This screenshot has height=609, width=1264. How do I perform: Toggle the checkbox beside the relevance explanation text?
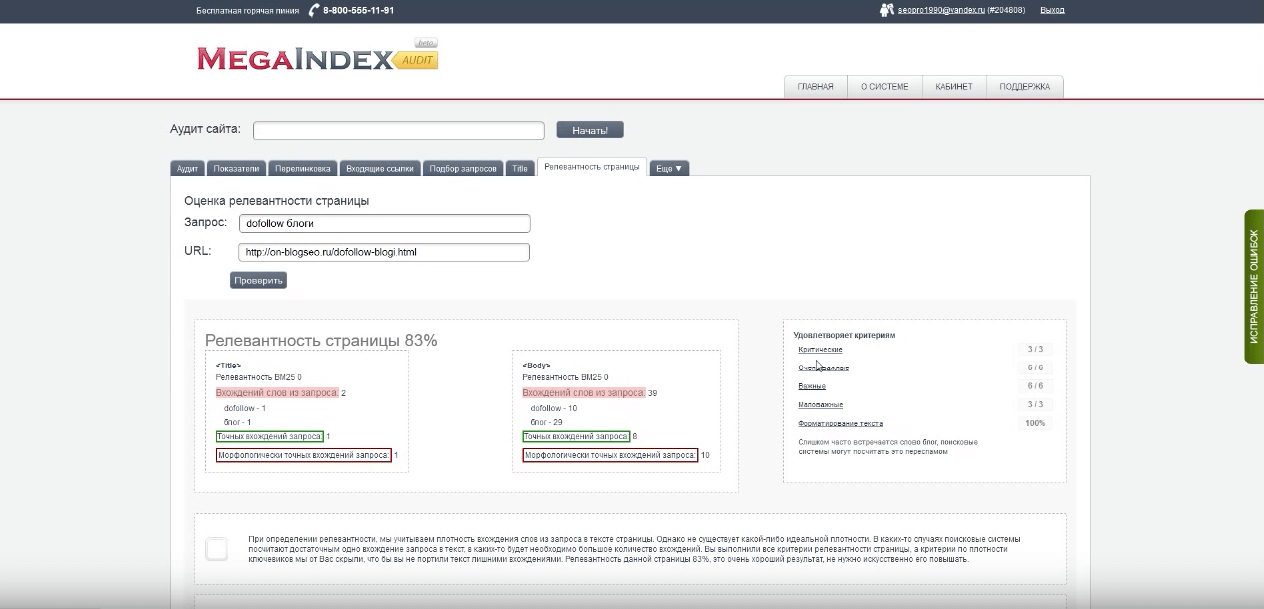coord(217,549)
